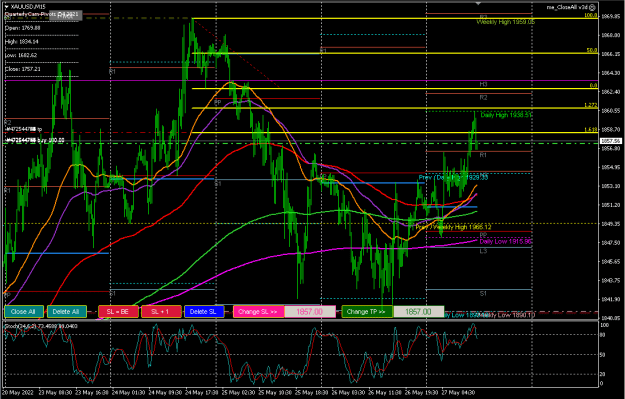Viewport: 625px width, 399px height.
Task: Select the 50.0 Fibonacci level label
Action: 592,51
